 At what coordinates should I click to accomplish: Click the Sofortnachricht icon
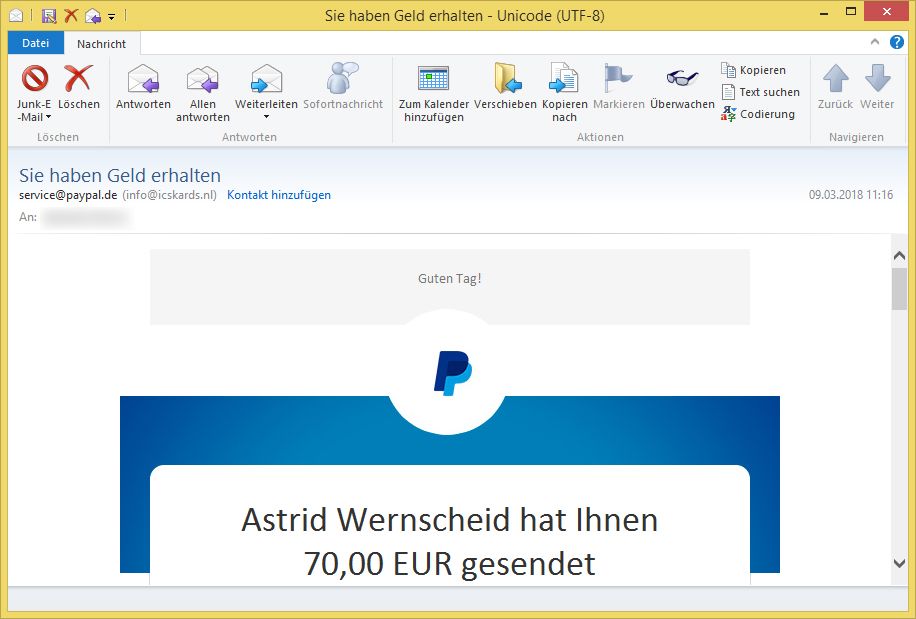pos(342,78)
